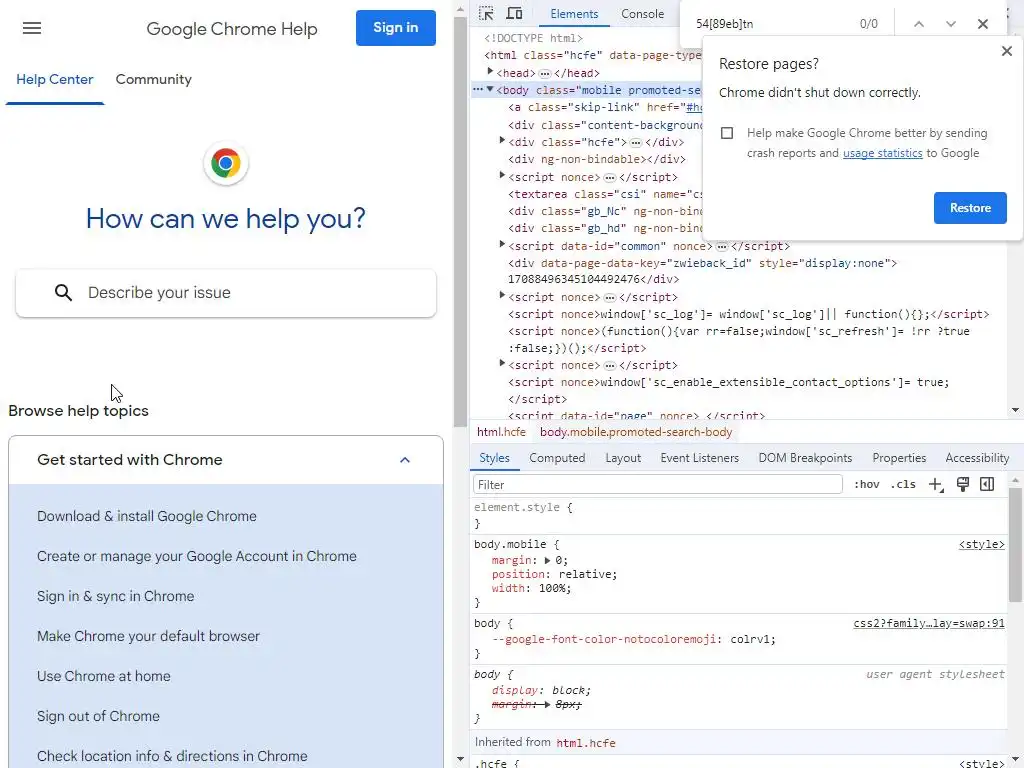Select body.mobile.promoted-search-body breadcrumb
Image resolution: width=1024 pixels, height=768 pixels.
pyautogui.click(x=636, y=432)
